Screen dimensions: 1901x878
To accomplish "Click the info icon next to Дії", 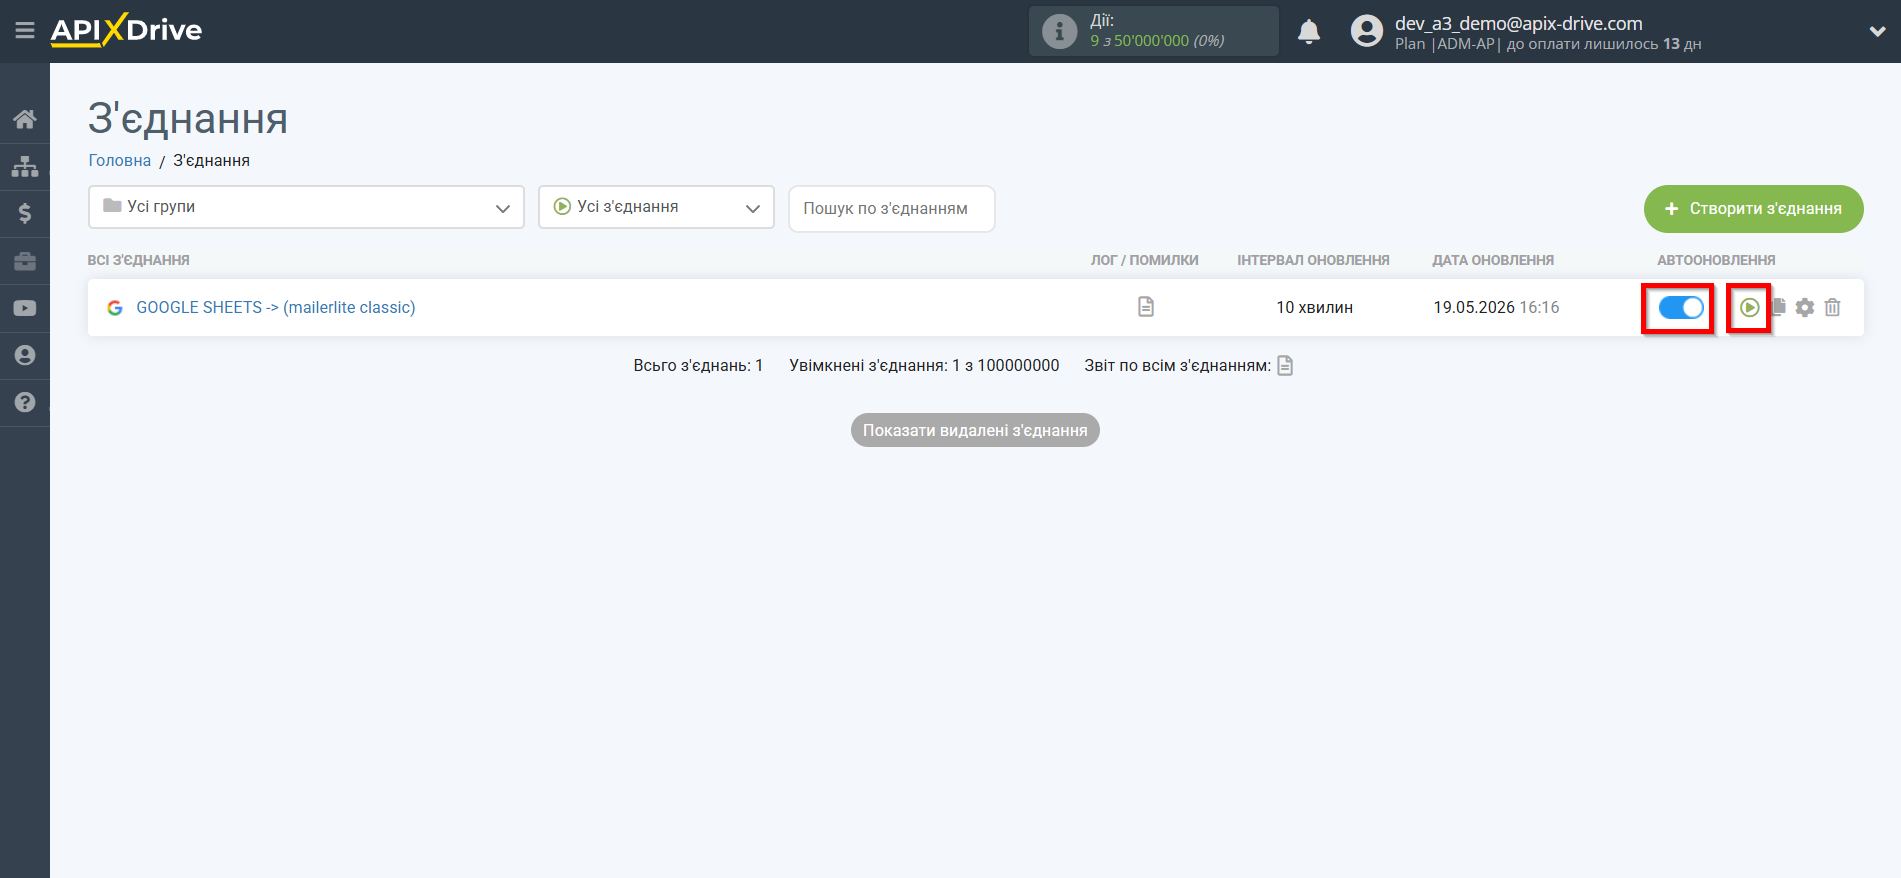I will 1059,31.
